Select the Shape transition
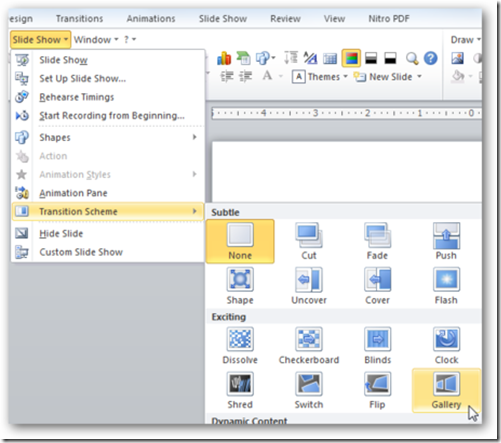Screen dimensions: 501x443 [x=240, y=286]
